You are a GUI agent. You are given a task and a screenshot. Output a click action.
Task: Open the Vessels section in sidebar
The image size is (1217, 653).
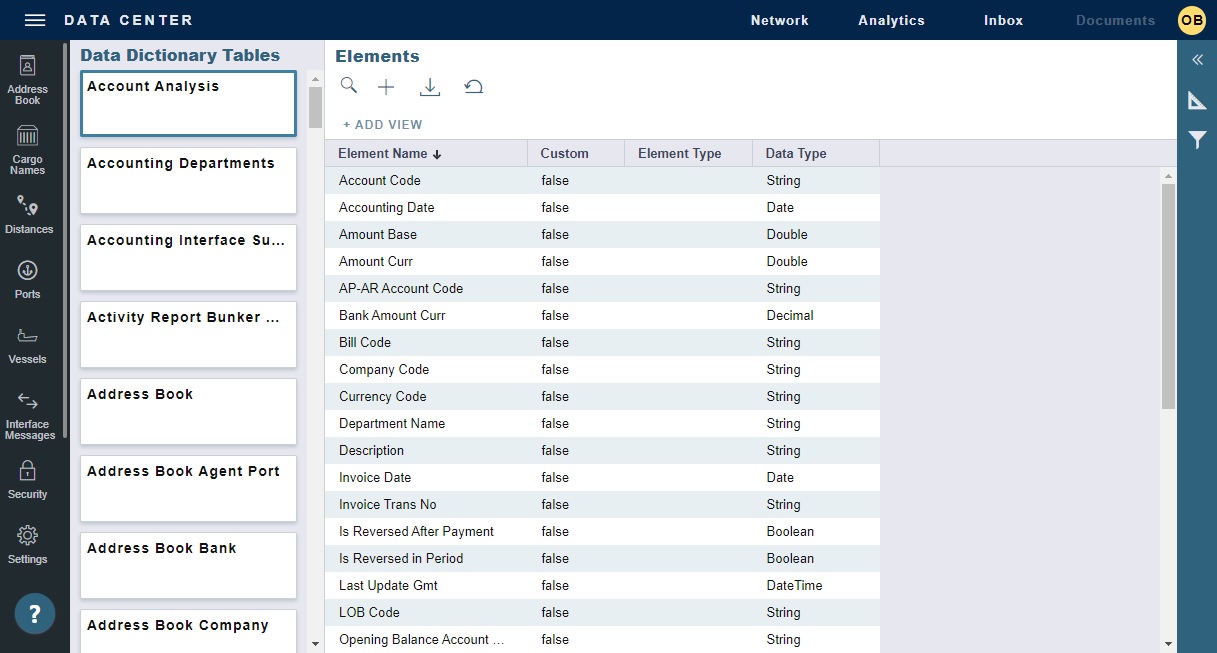coord(27,346)
